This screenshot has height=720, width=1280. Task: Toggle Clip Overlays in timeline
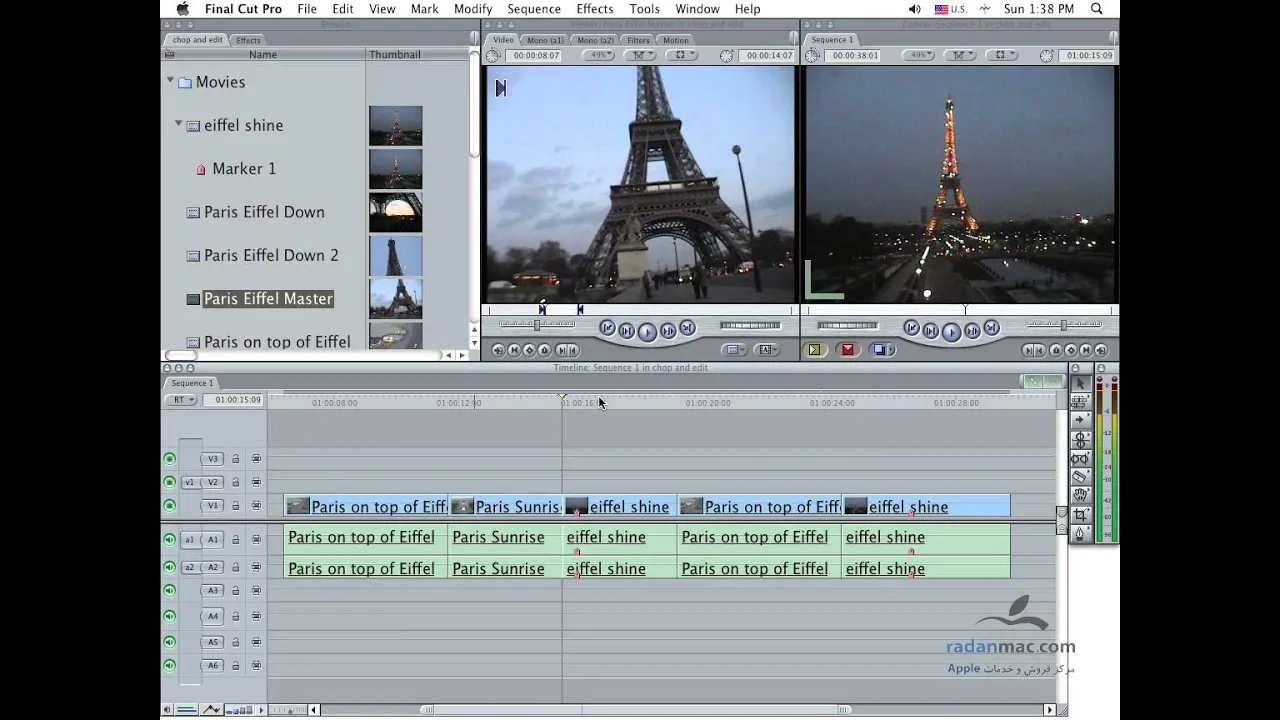[211, 710]
